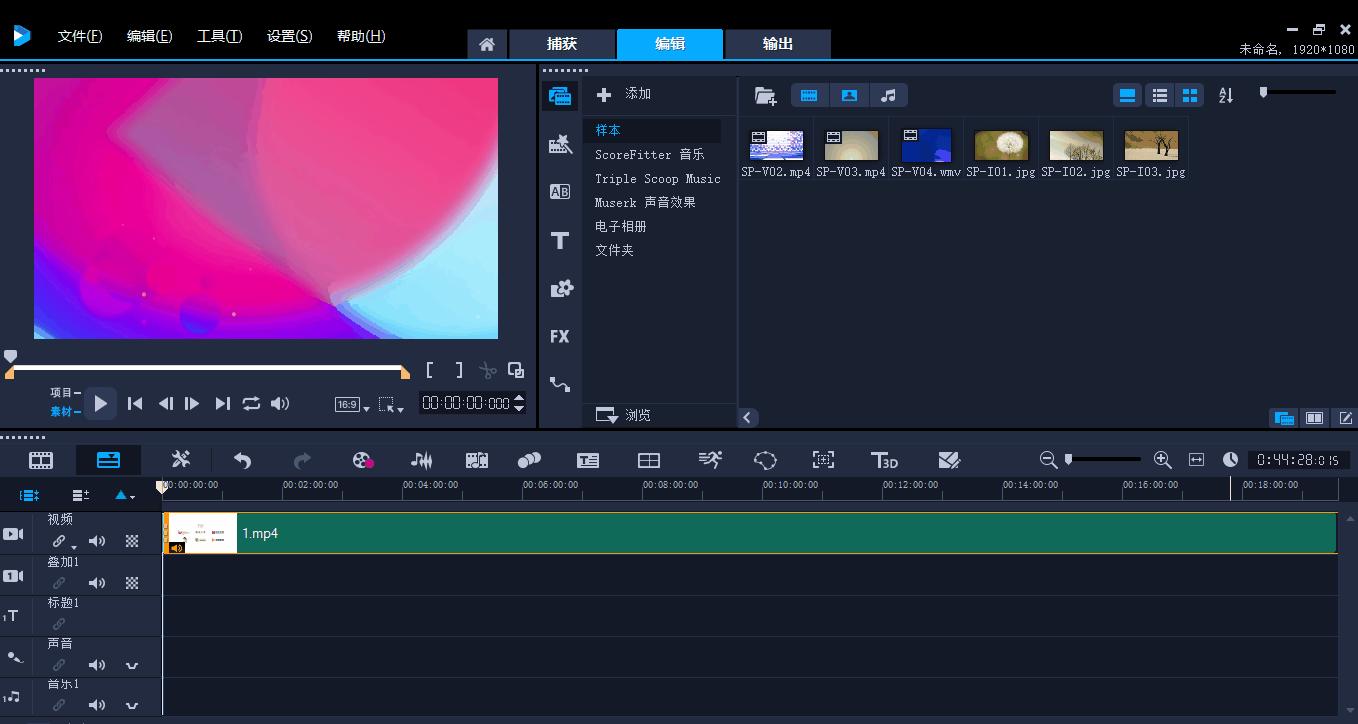Image resolution: width=1358 pixels, height=724 pixels.
Task: Open the FX filters panel
Action: coord(559,336)
